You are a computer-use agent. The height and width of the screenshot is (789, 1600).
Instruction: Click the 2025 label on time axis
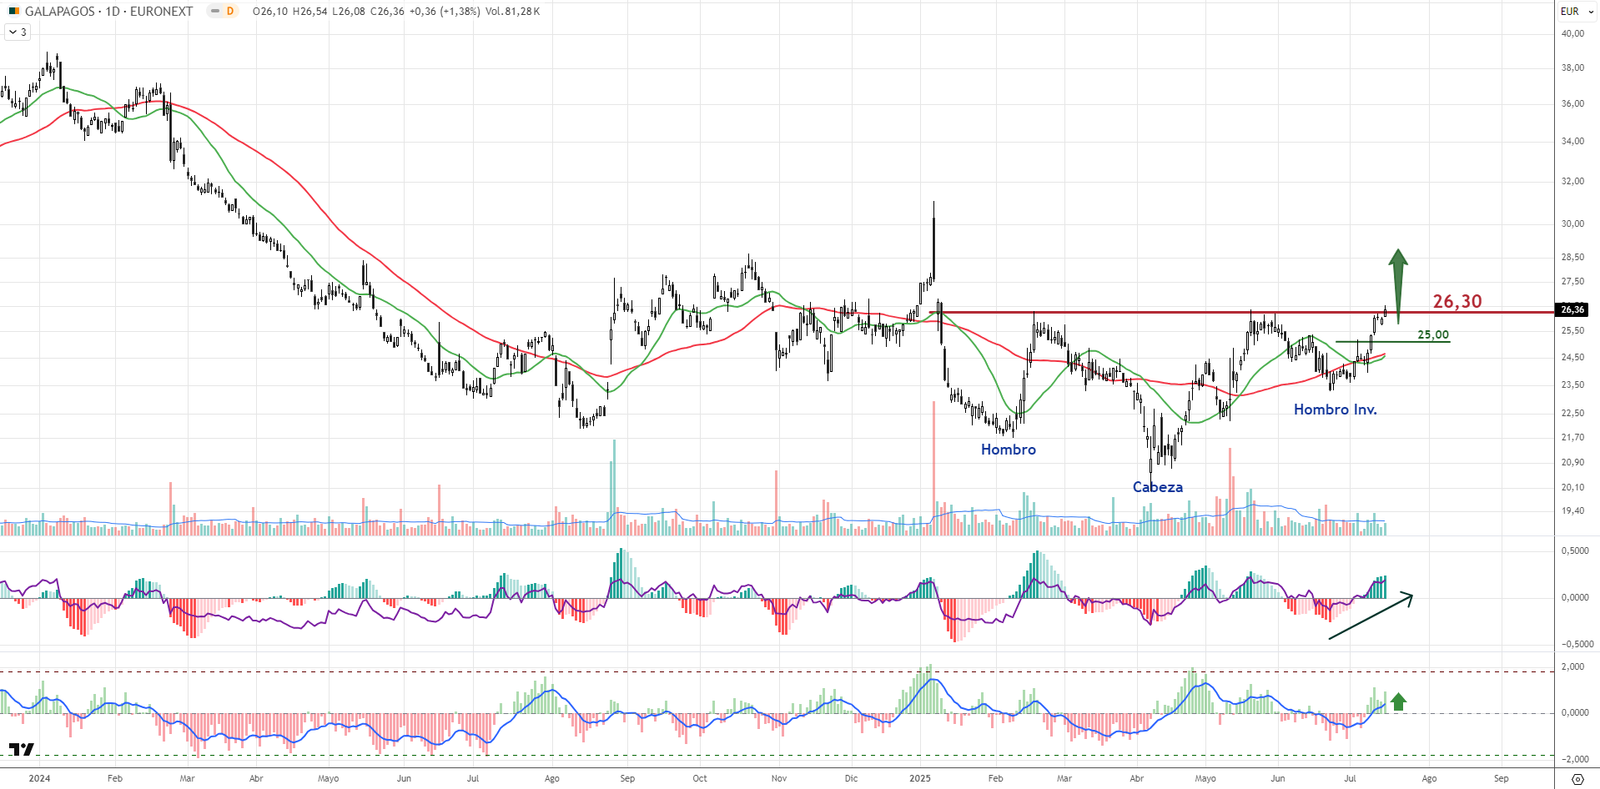[921, 778]
